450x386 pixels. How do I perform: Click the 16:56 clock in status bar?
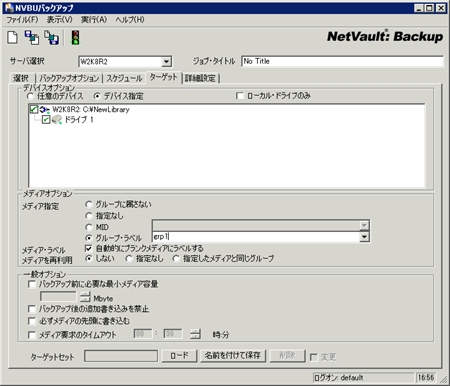(426, 378)
